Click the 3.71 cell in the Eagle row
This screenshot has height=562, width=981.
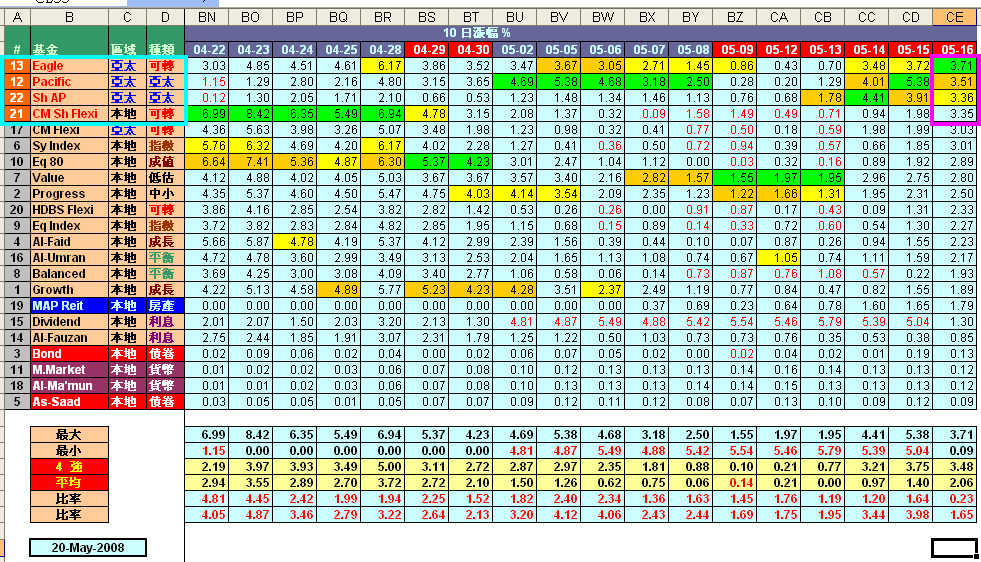tap(955, 66)
